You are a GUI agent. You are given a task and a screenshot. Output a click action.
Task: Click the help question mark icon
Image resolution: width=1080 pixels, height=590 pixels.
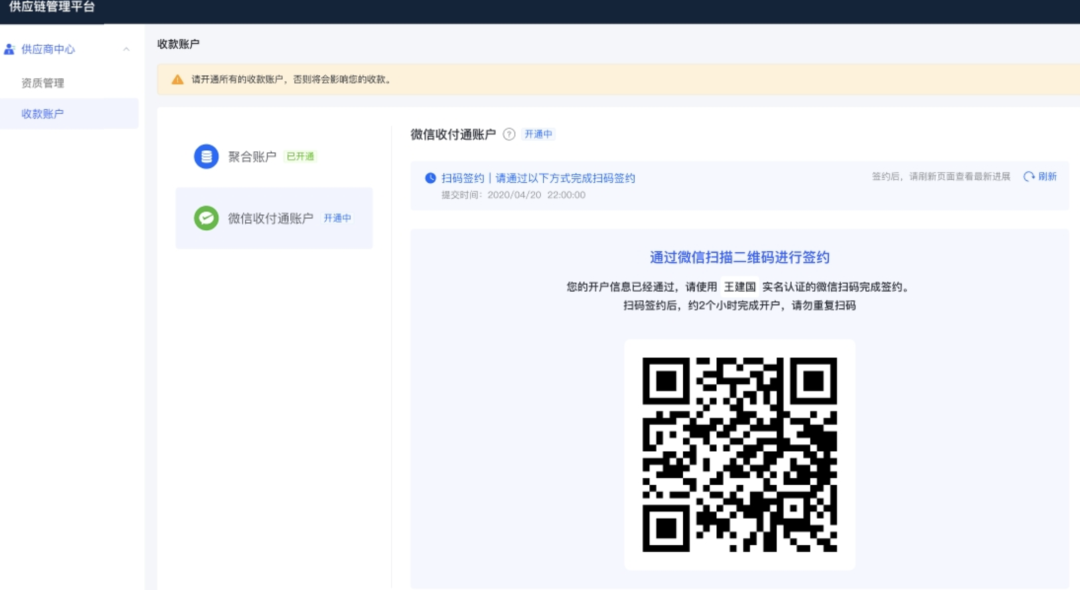(x=509, y=134)
